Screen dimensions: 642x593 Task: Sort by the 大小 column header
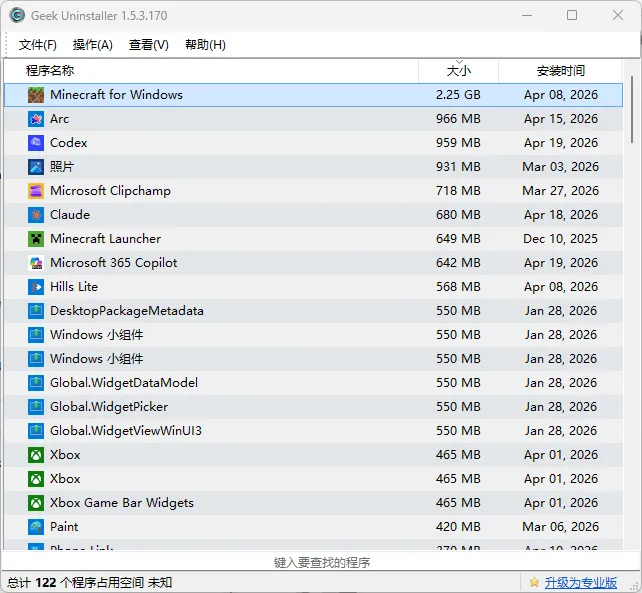459,70
